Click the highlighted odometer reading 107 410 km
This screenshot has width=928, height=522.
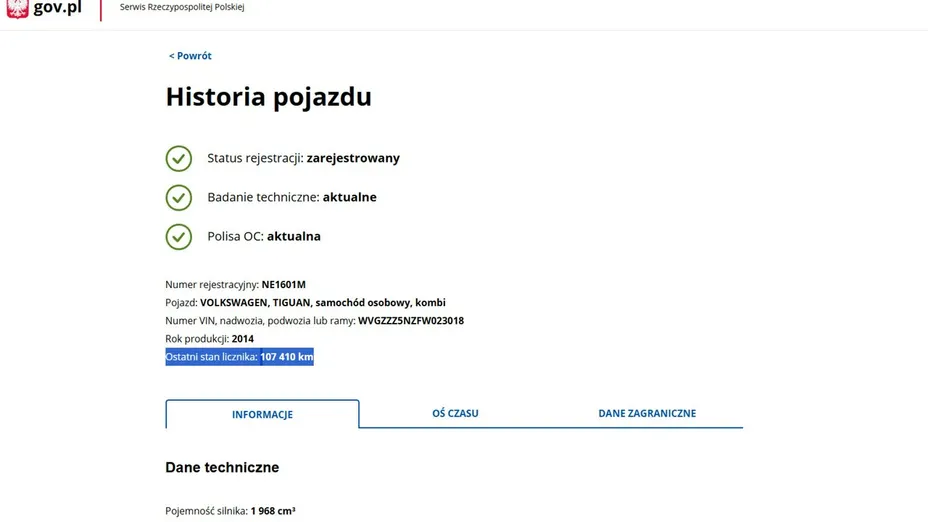[286, 357]
